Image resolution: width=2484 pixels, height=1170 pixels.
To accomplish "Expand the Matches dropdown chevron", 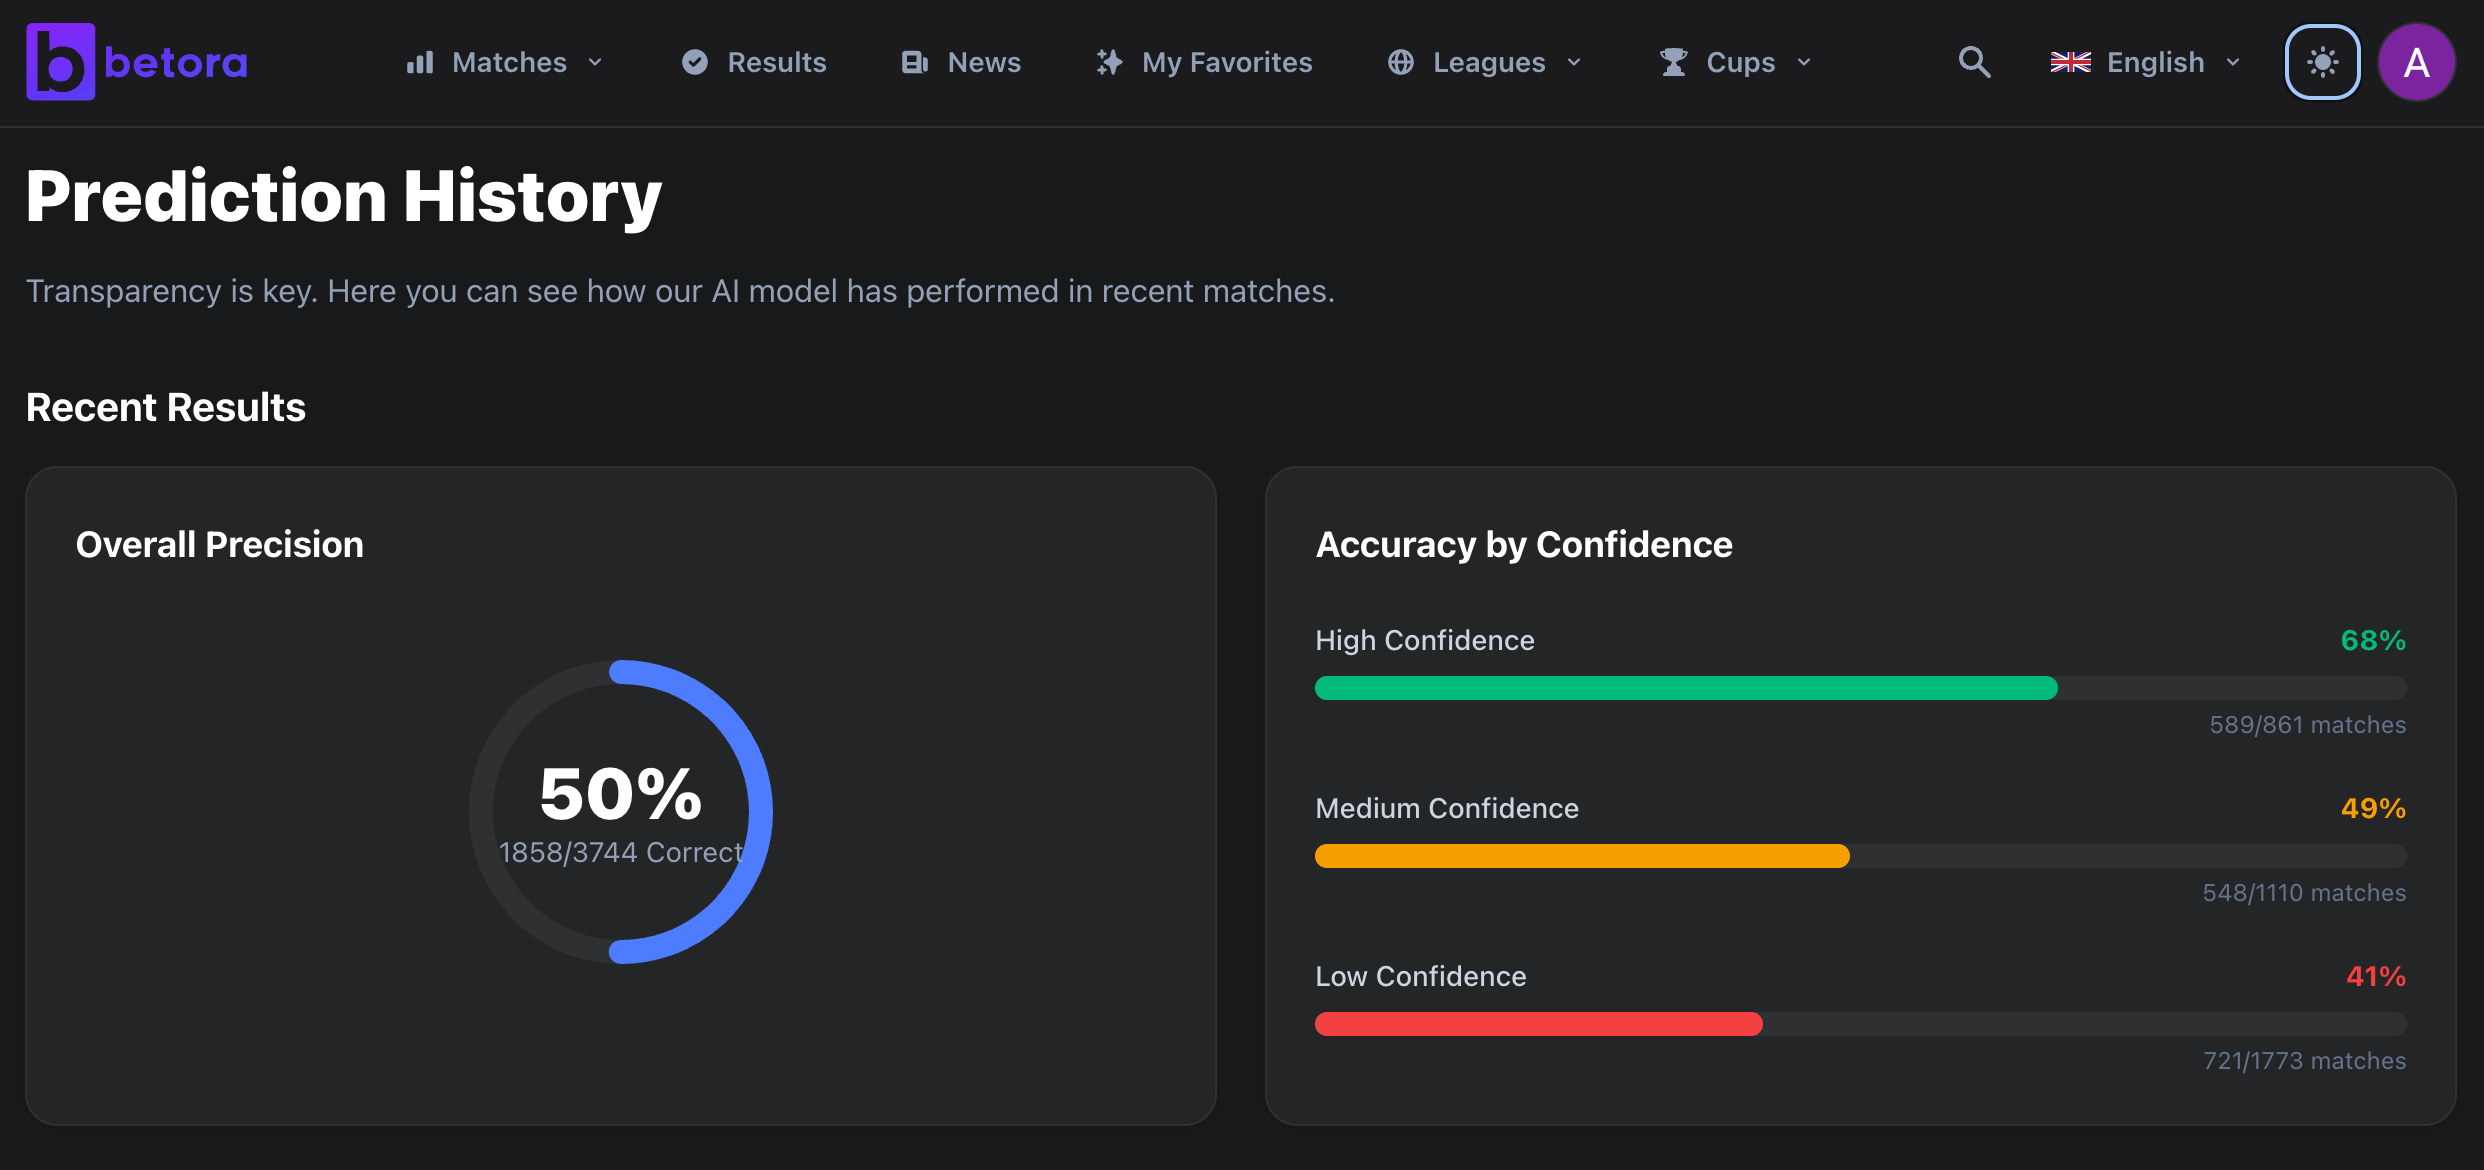I will [x=596, y=62].
